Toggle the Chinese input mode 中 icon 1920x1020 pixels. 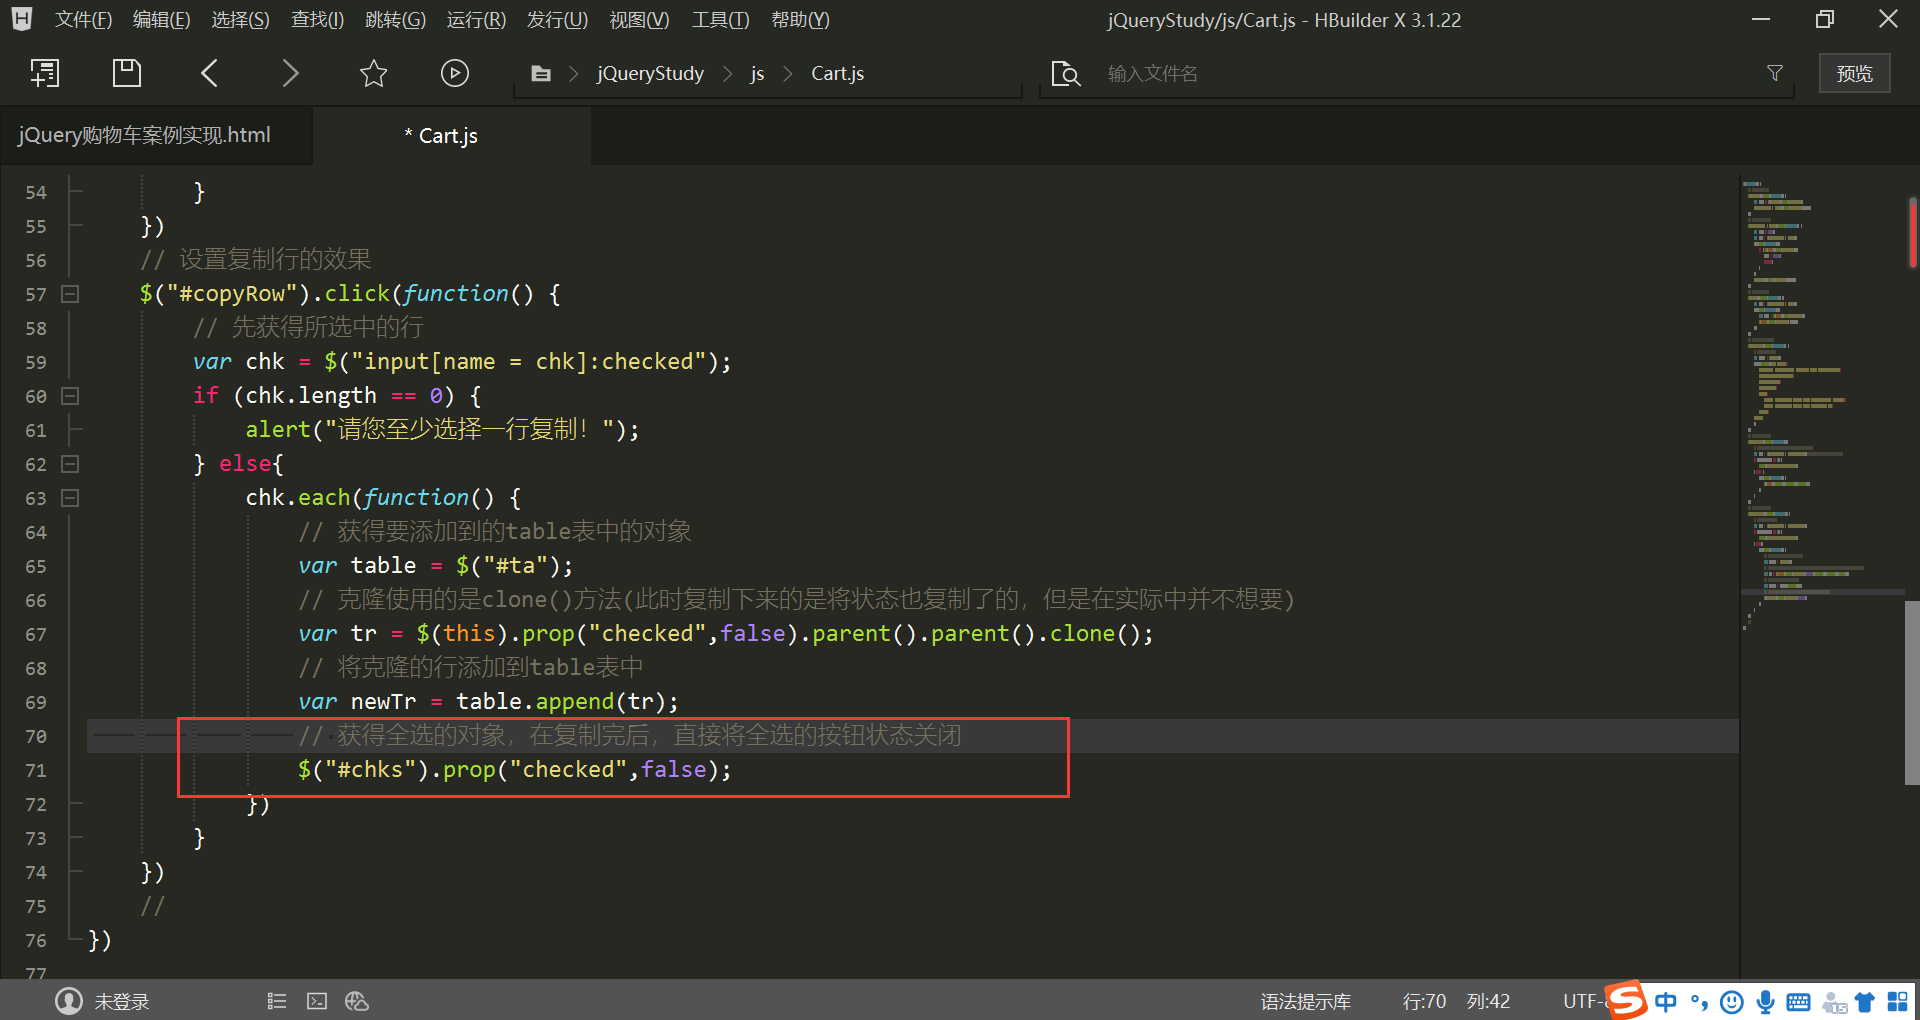pyautogui.click(x=1665, y=1001)
